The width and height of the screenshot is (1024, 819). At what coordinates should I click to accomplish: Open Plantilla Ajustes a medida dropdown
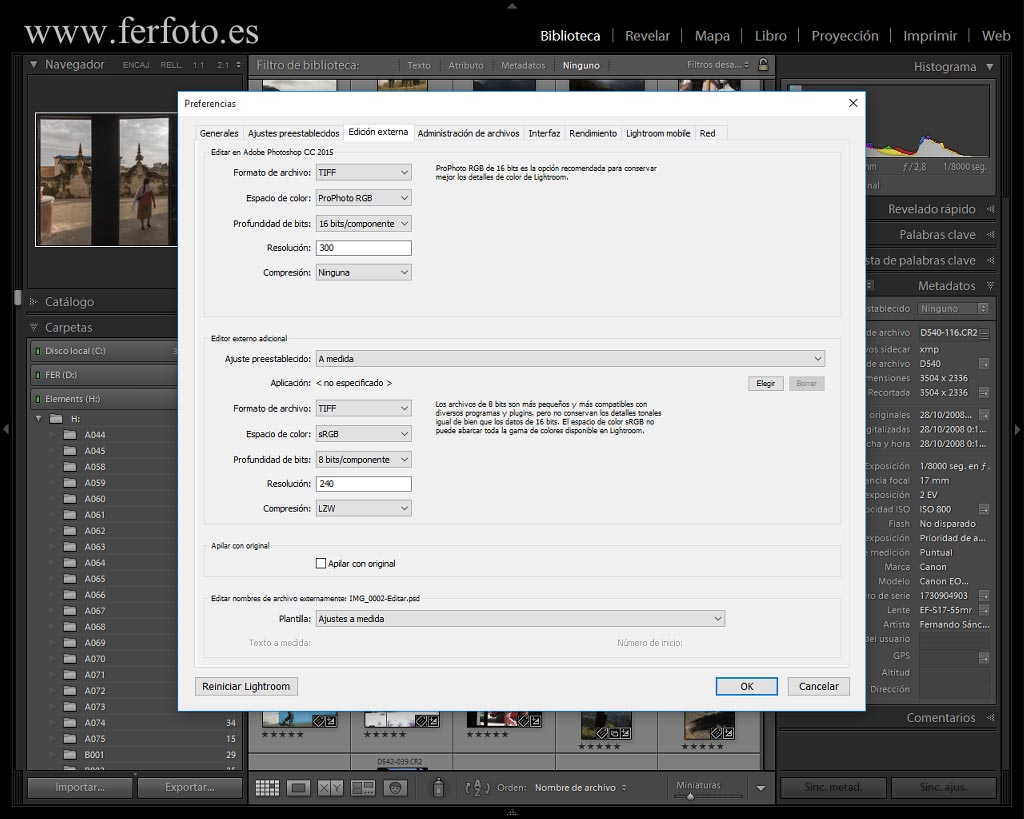520,618
